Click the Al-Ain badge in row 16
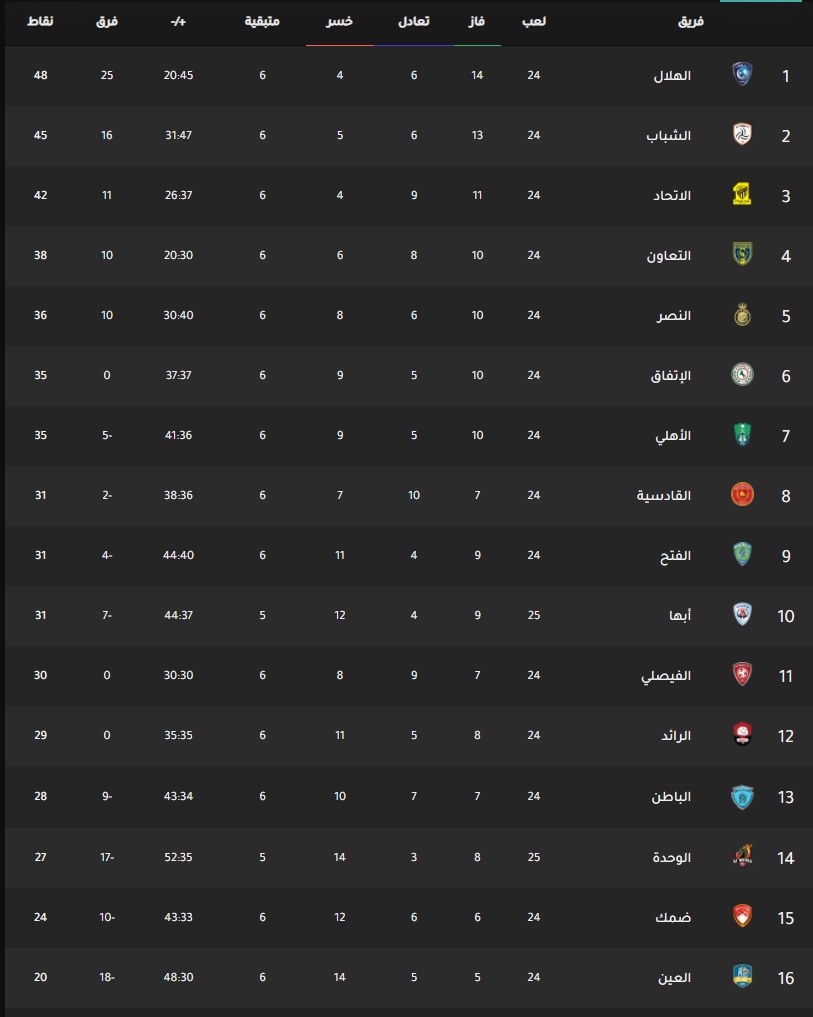The height and width of the screenshot is (1017, 813). (x=742, y=977)
